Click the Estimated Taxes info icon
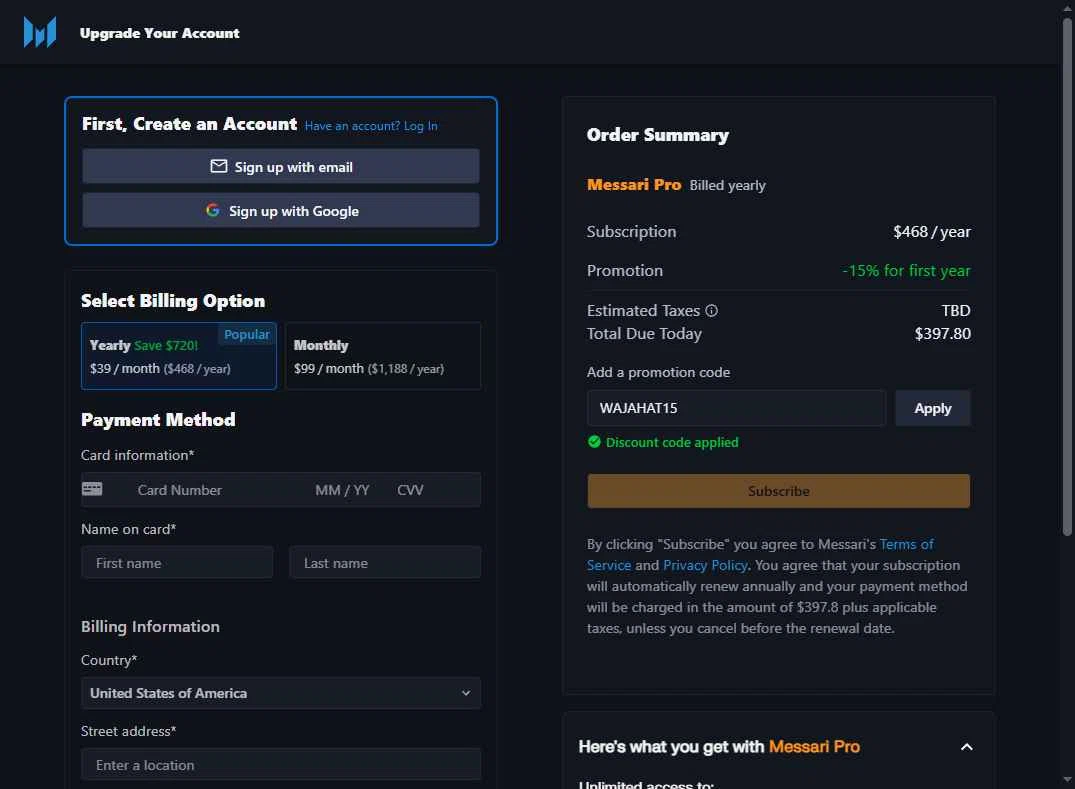The image size is (1075, 789). click(712, 311)
